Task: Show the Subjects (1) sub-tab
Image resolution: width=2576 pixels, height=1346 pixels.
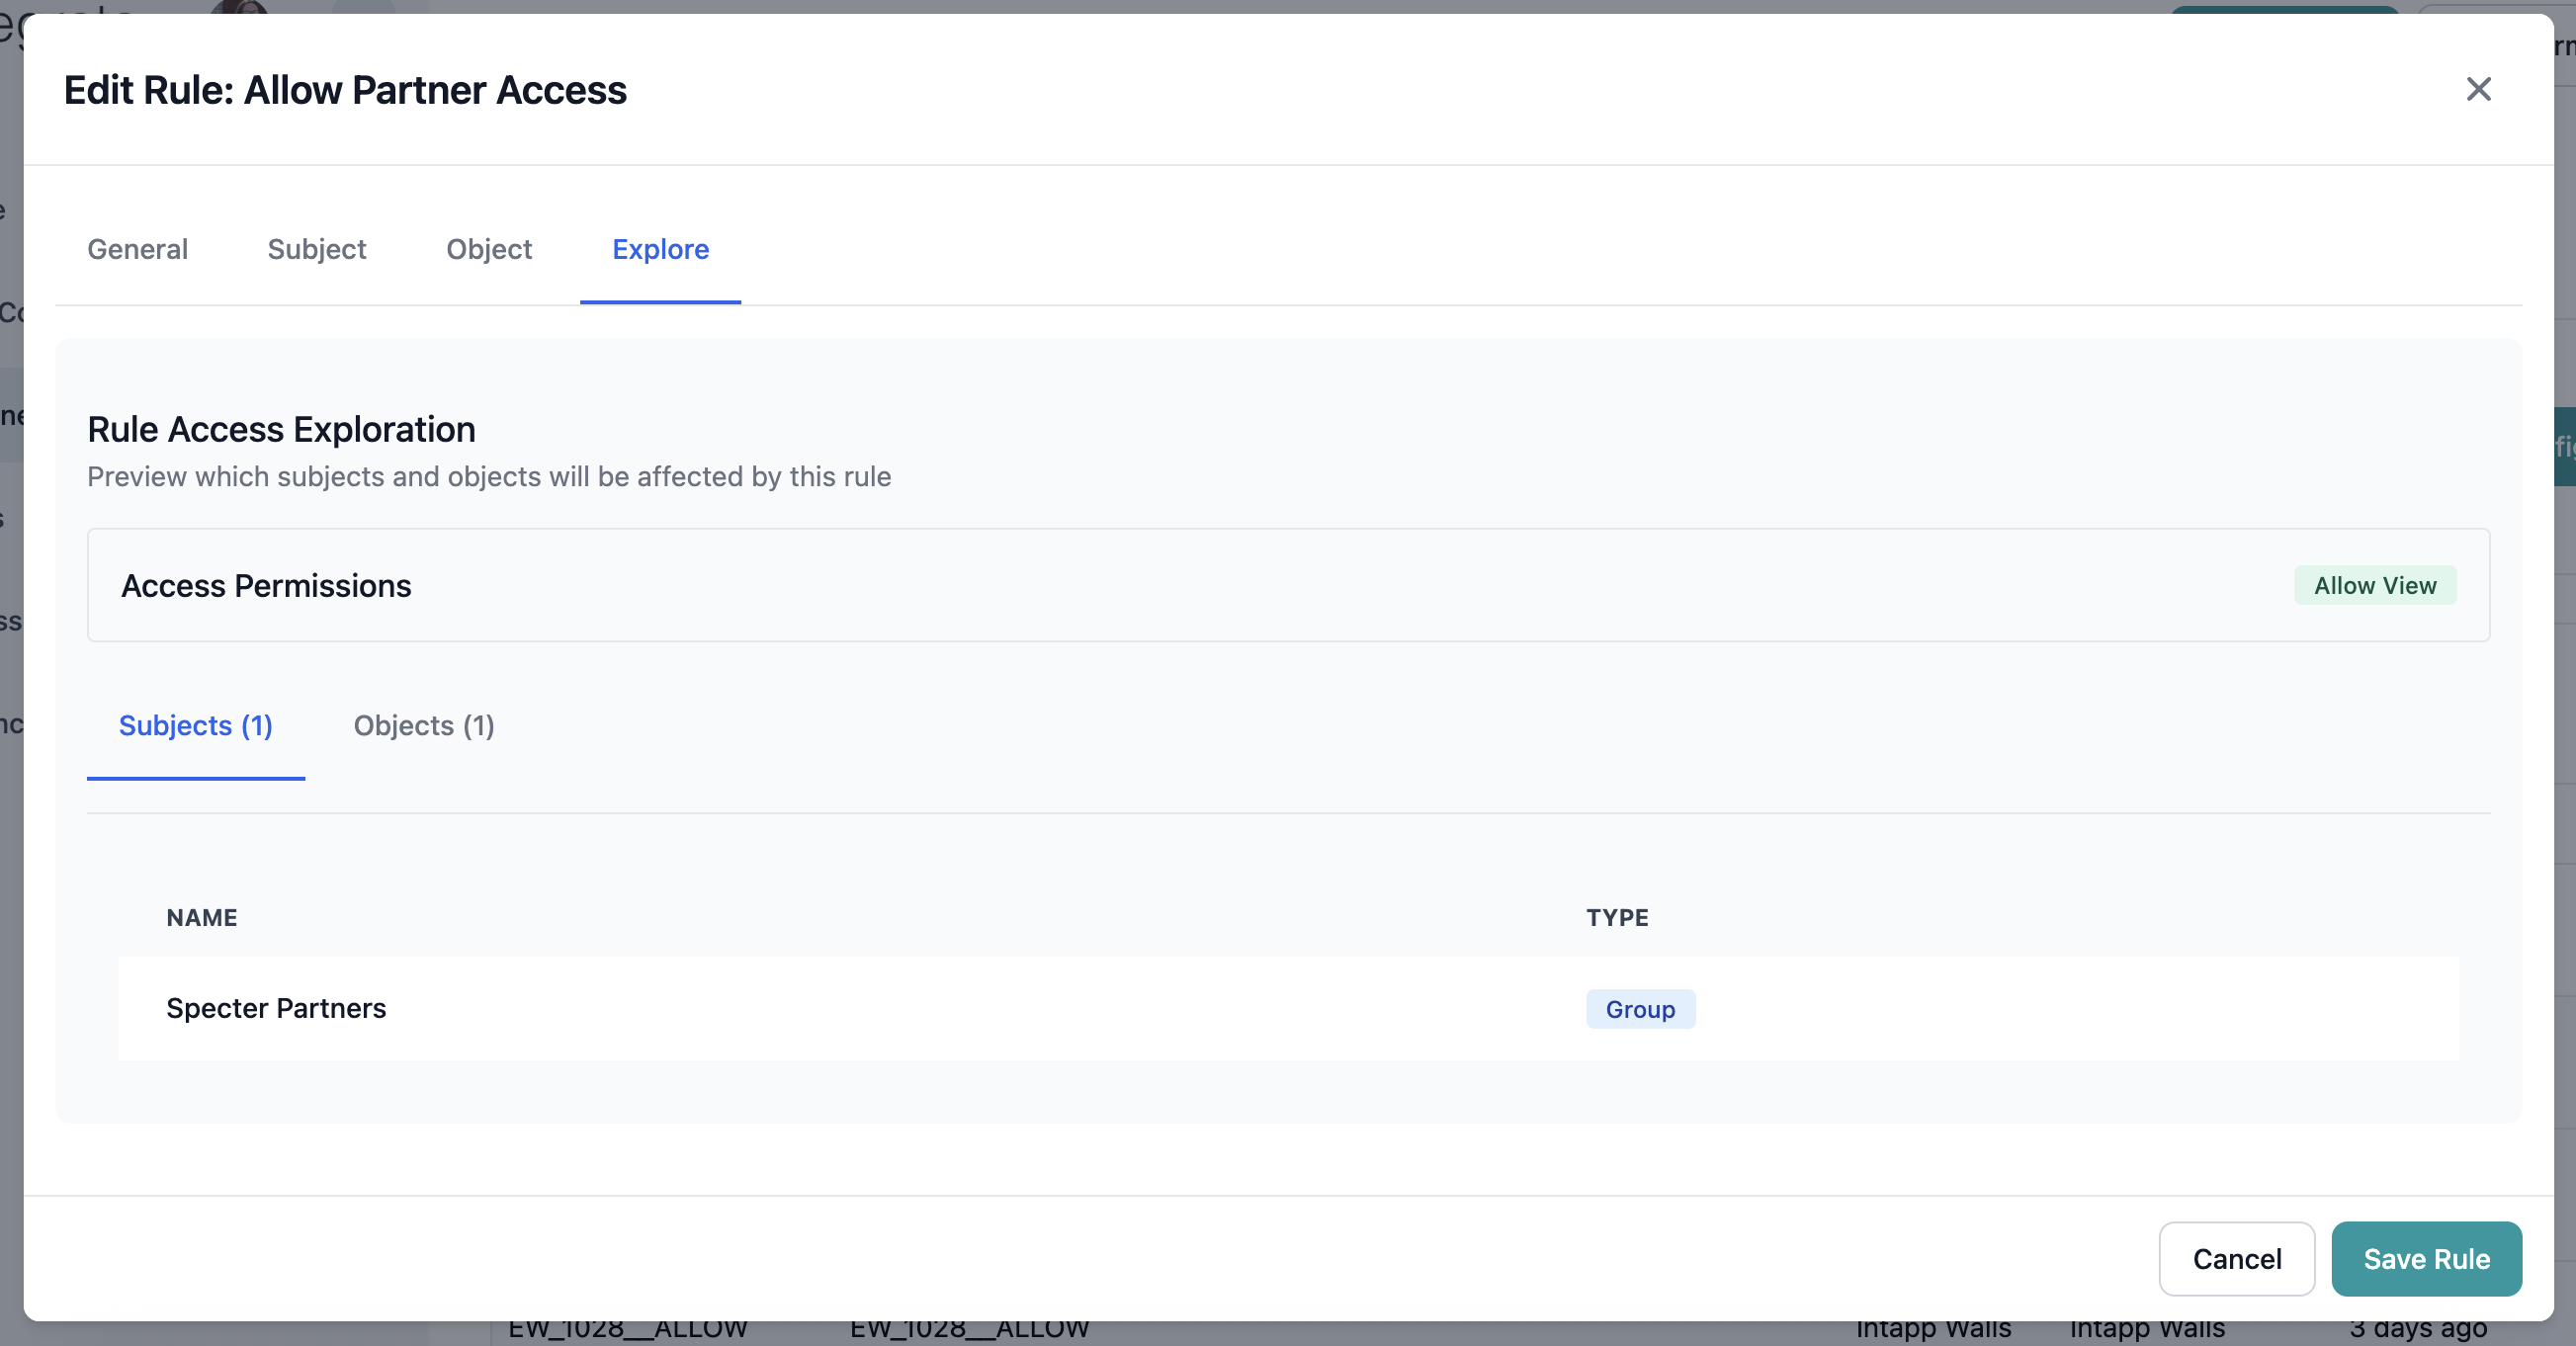Action: pyautogui.click(x=195, y=725)
